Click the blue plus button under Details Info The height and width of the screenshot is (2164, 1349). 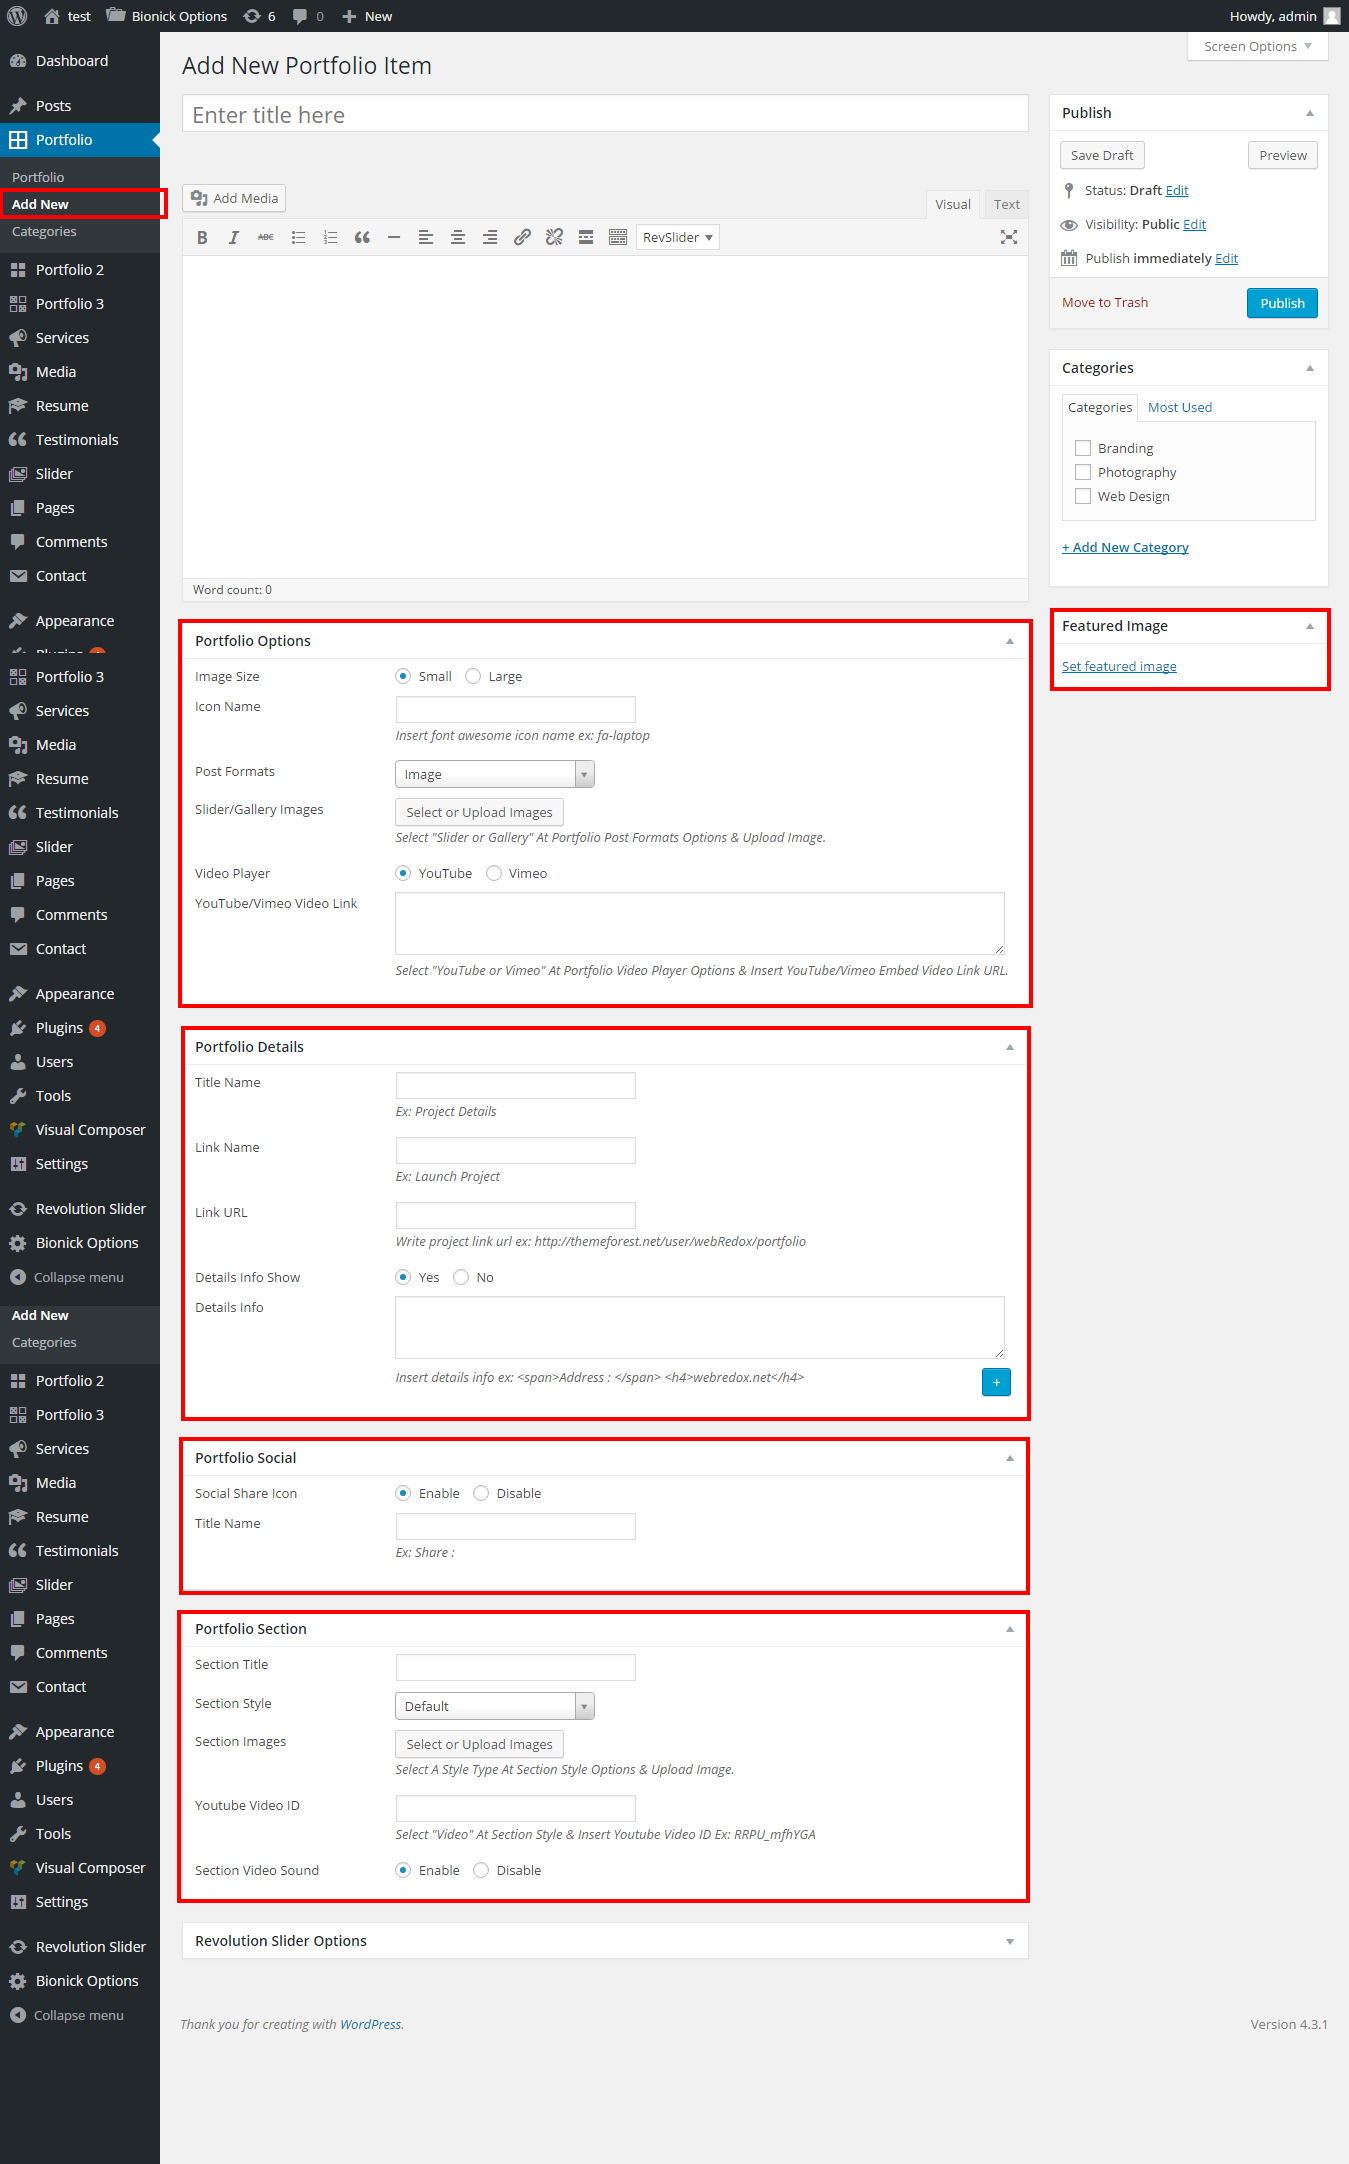(996, 1382)
